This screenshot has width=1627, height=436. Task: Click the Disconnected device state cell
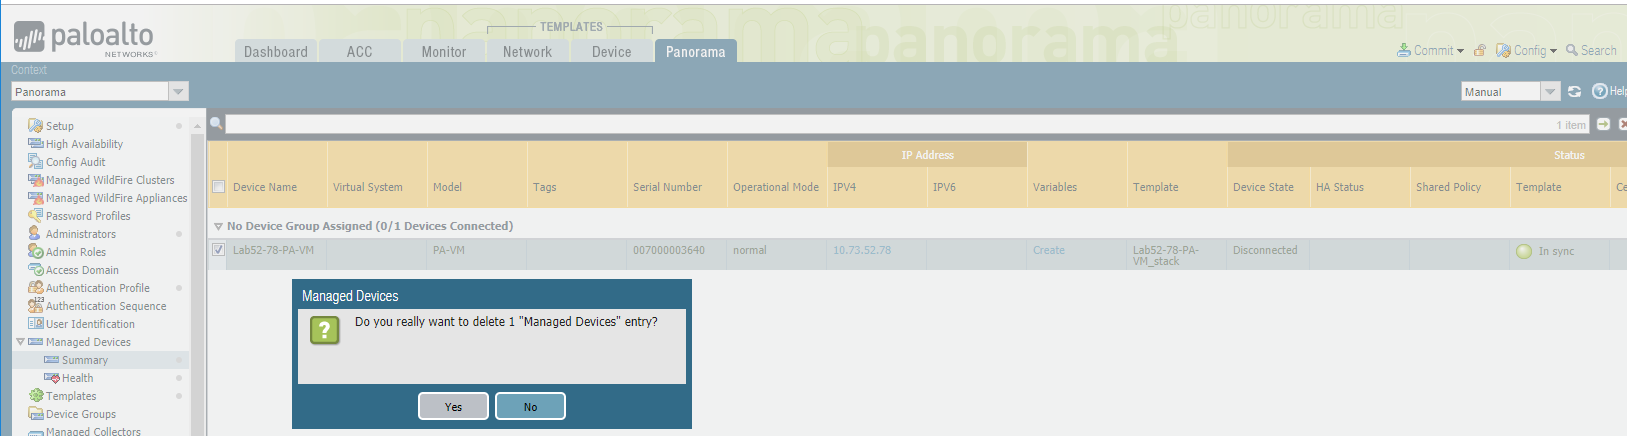[1265, 250]
